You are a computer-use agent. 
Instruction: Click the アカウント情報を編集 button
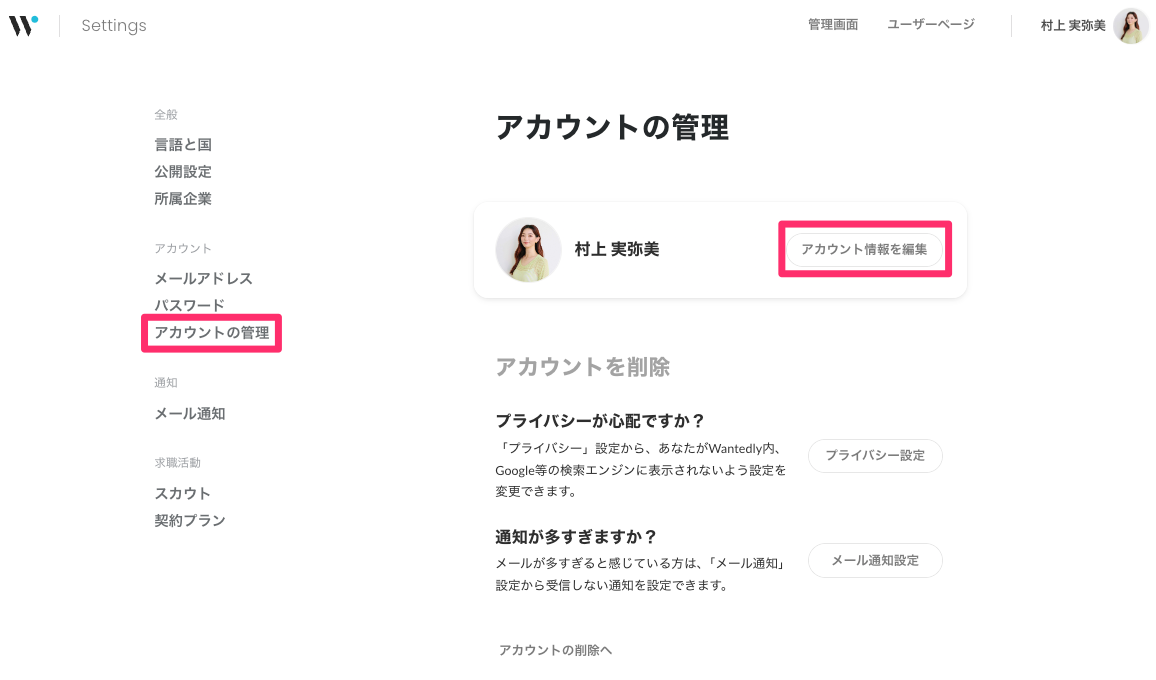(864, 250)
